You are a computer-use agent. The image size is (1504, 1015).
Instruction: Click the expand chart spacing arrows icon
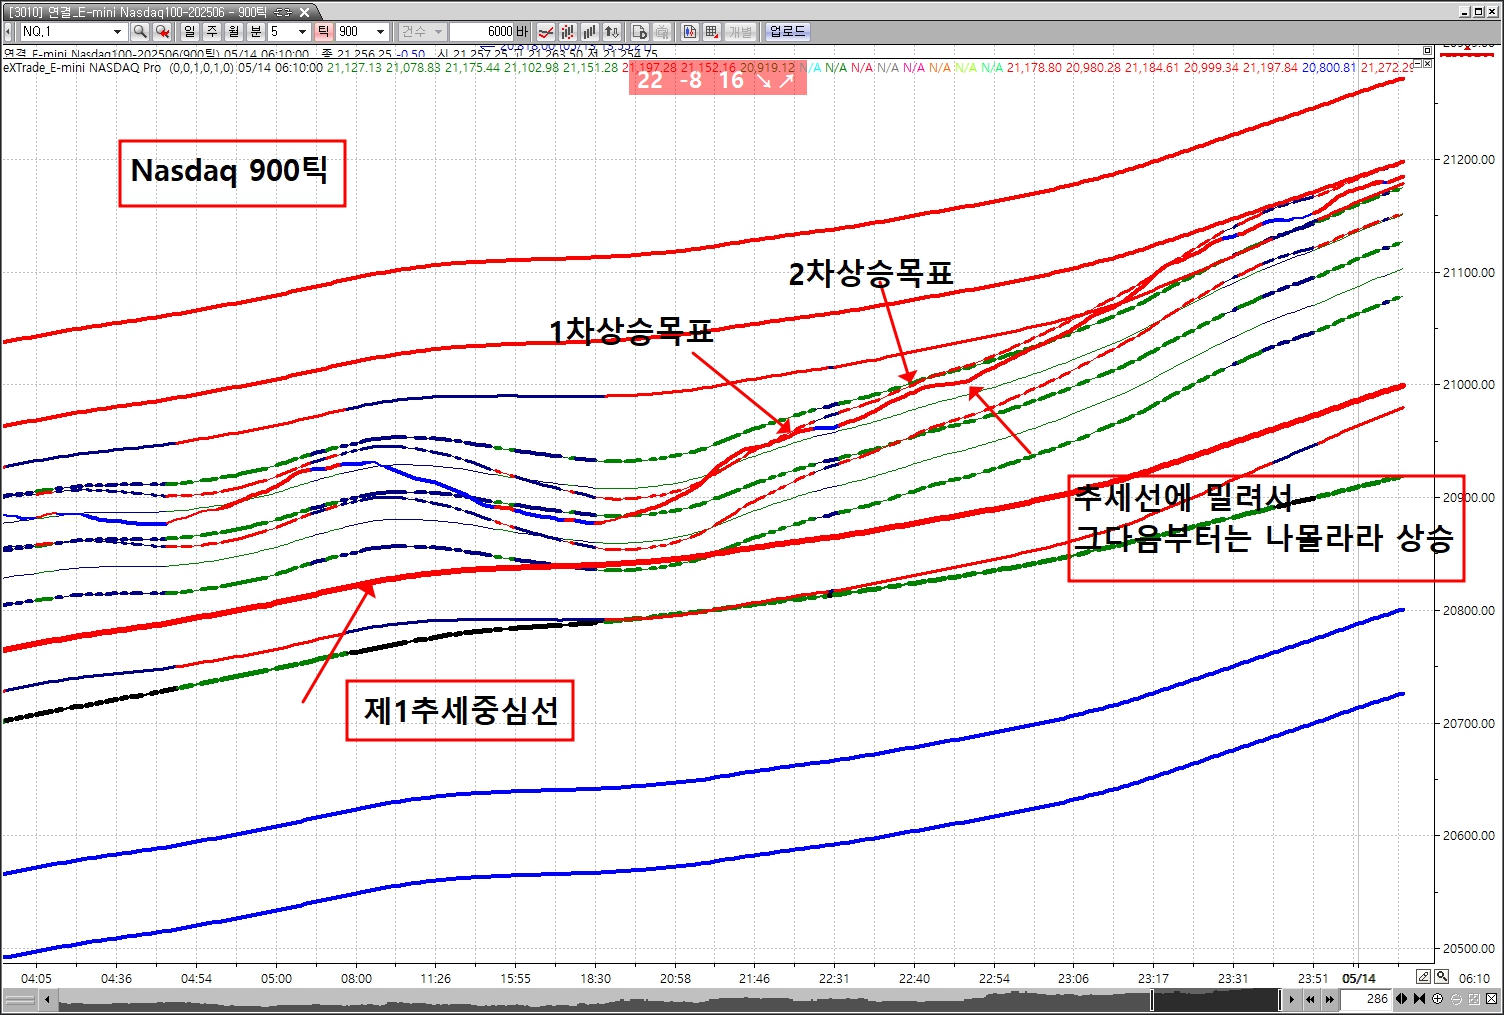point(1401,999)
